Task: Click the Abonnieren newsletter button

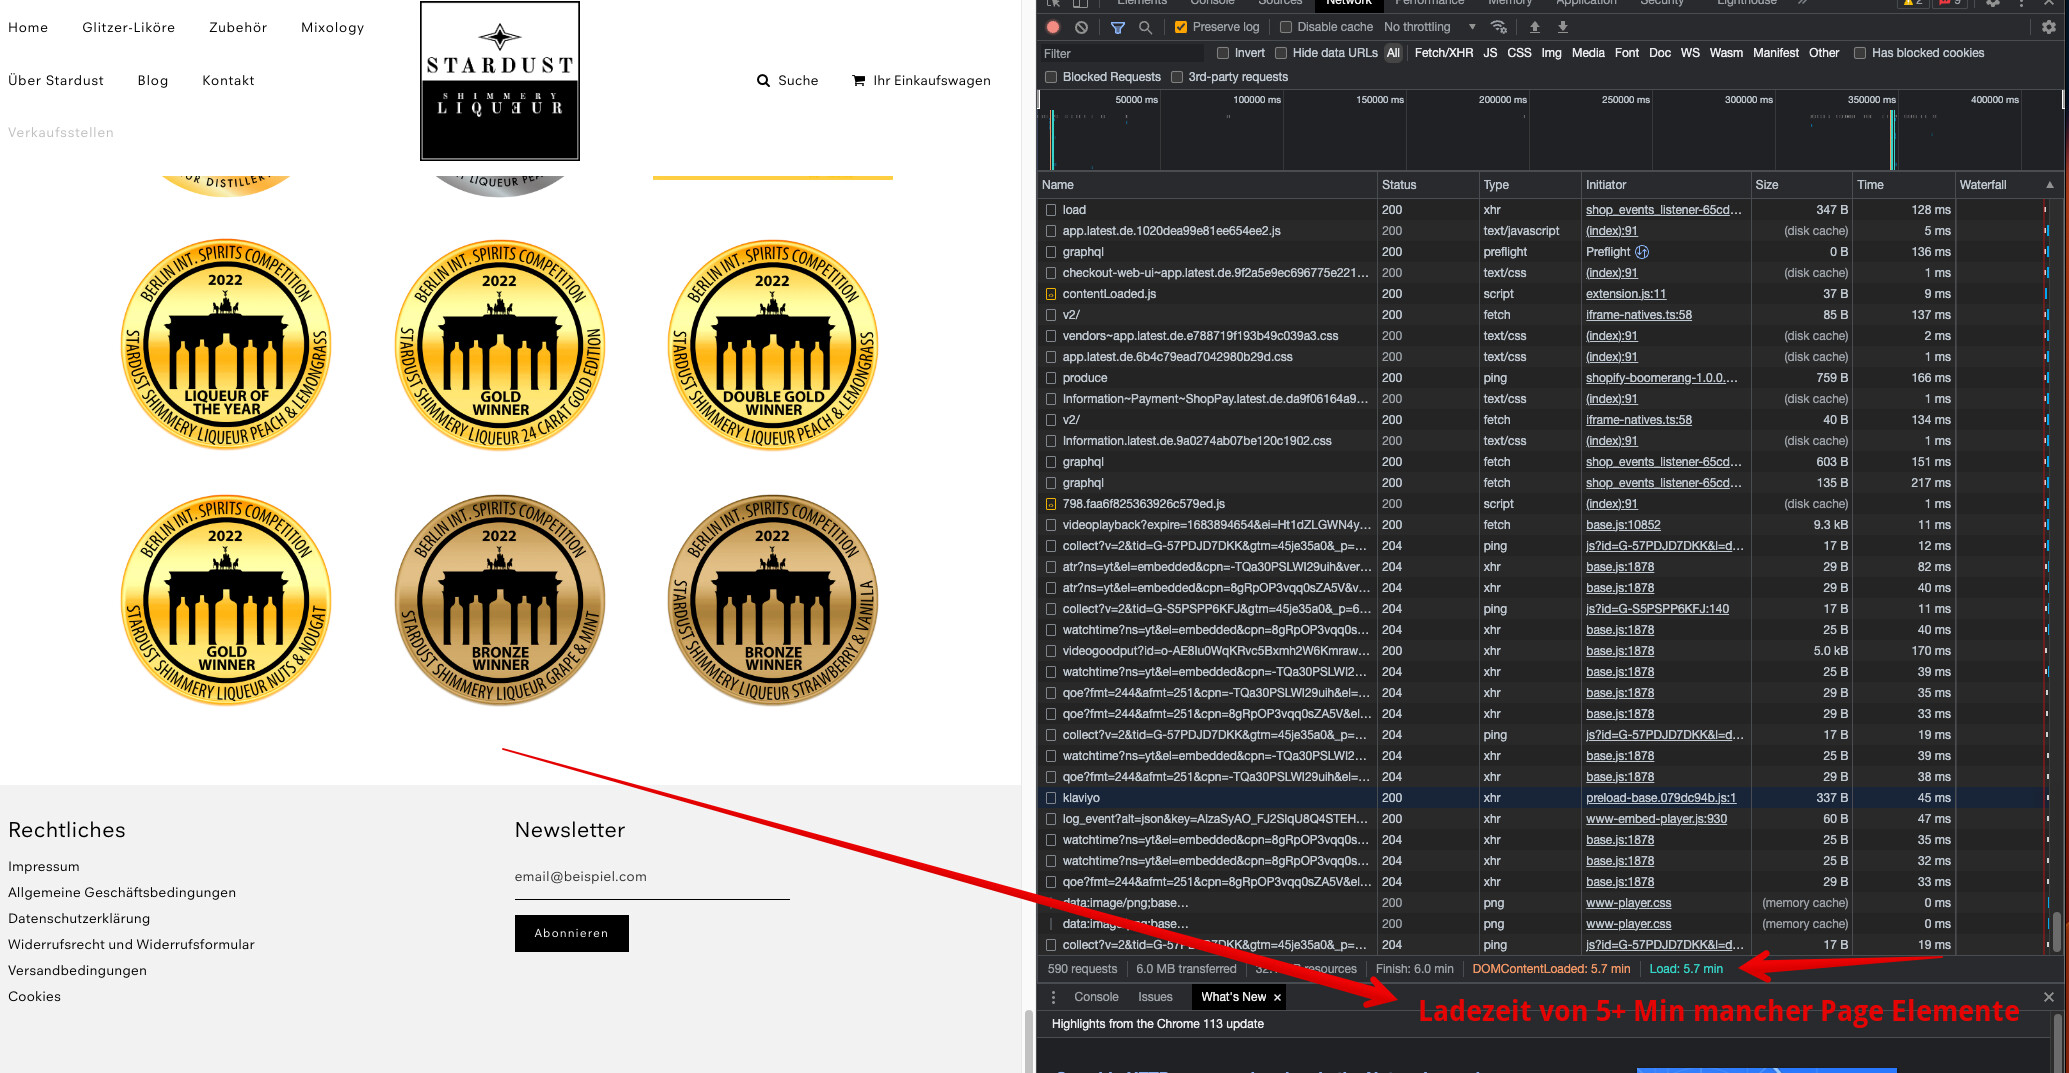Action: 572,933
